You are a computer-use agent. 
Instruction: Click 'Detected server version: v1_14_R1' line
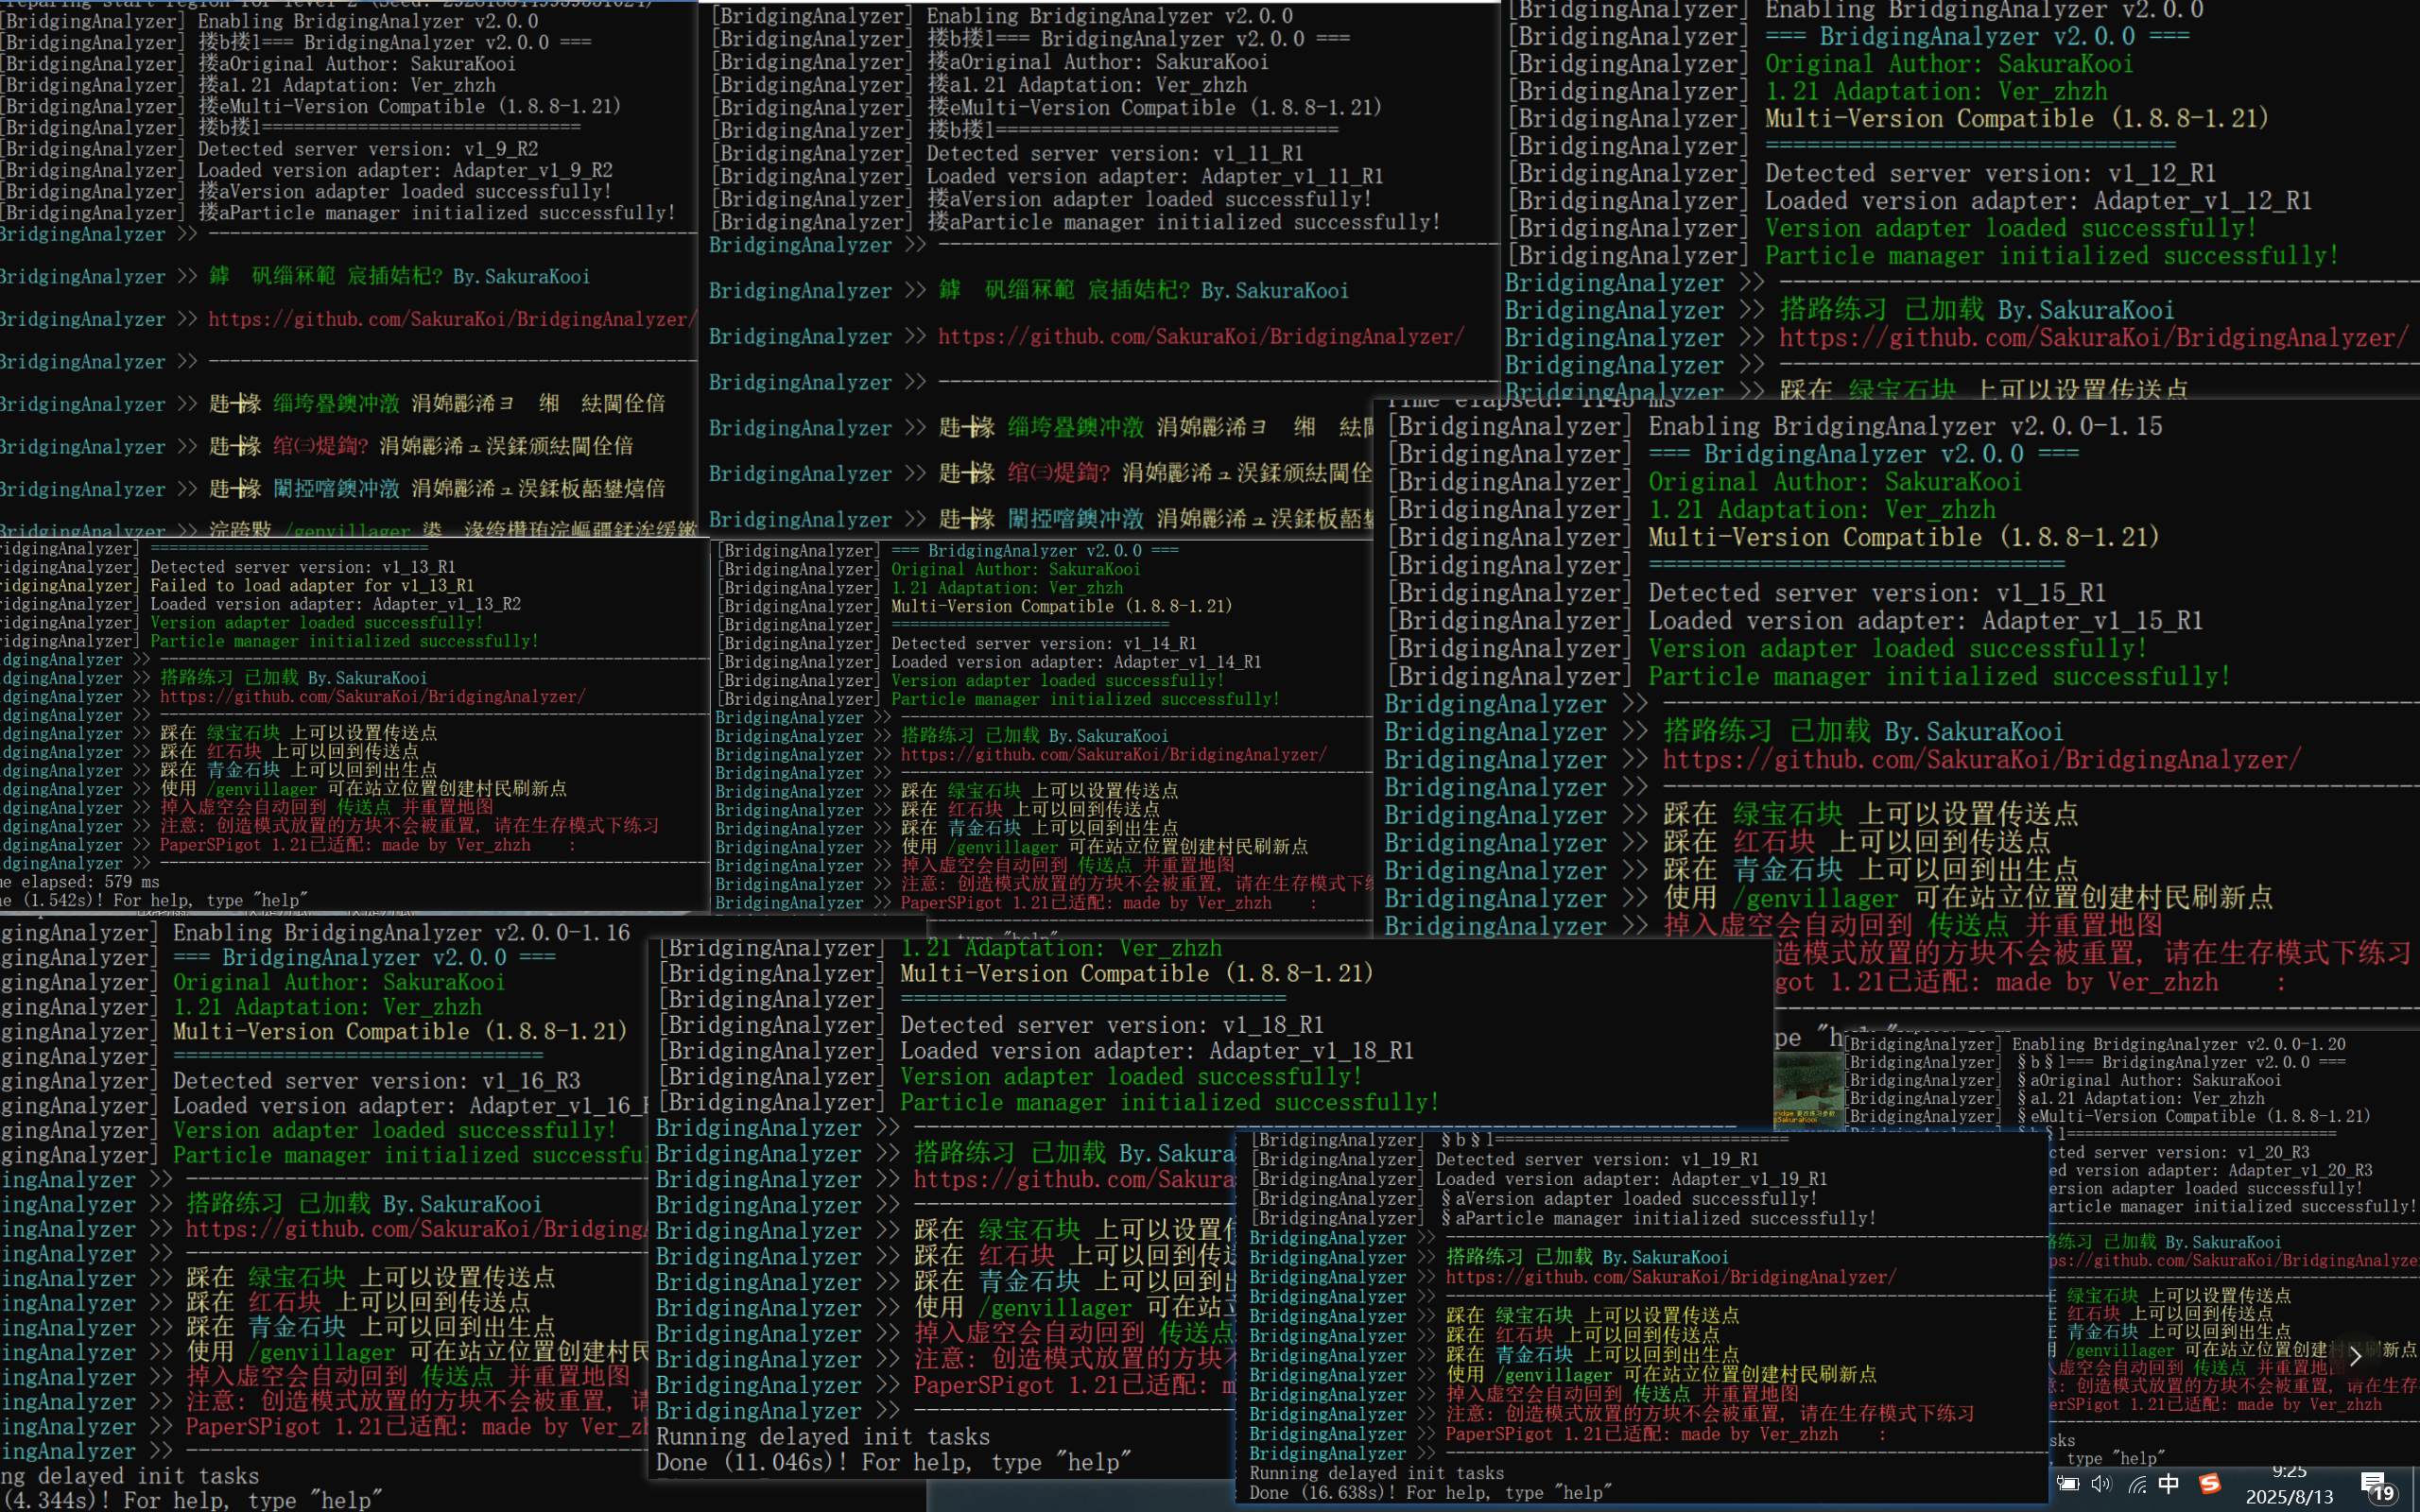[1044, 644]
